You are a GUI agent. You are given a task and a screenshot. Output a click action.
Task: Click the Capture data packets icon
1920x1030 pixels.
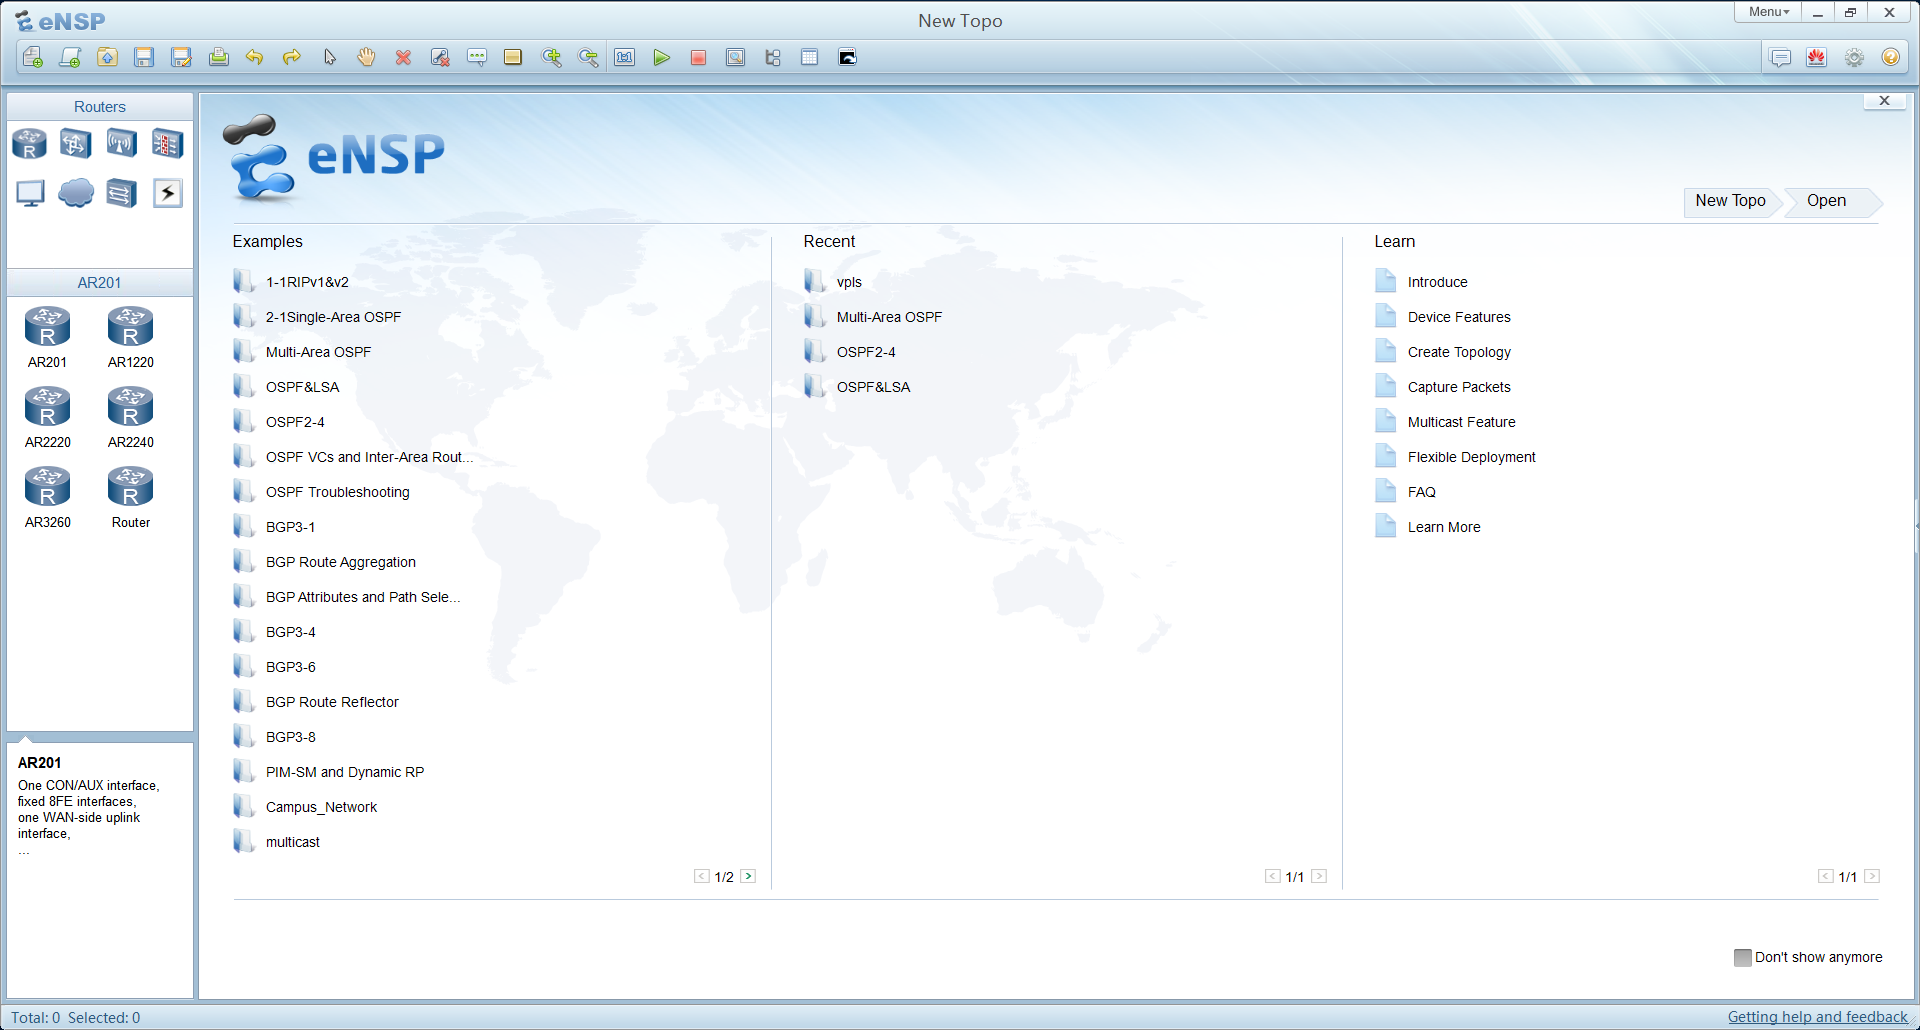735,57
